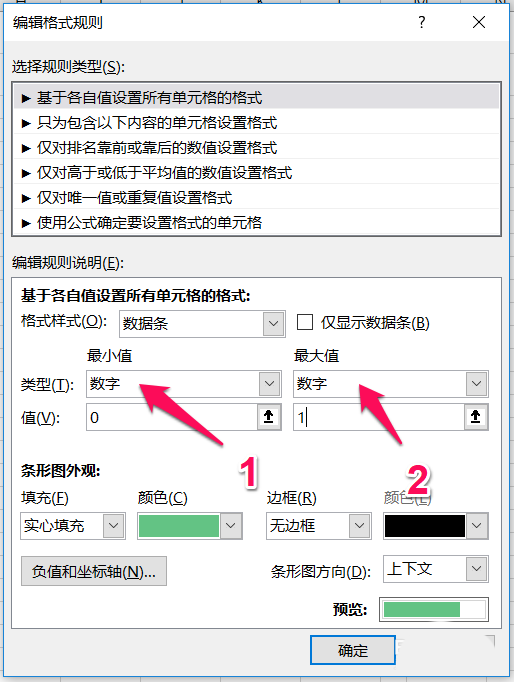Click the minimum value input field
This screenshot has width=514, height=682.
pos(172,417)
